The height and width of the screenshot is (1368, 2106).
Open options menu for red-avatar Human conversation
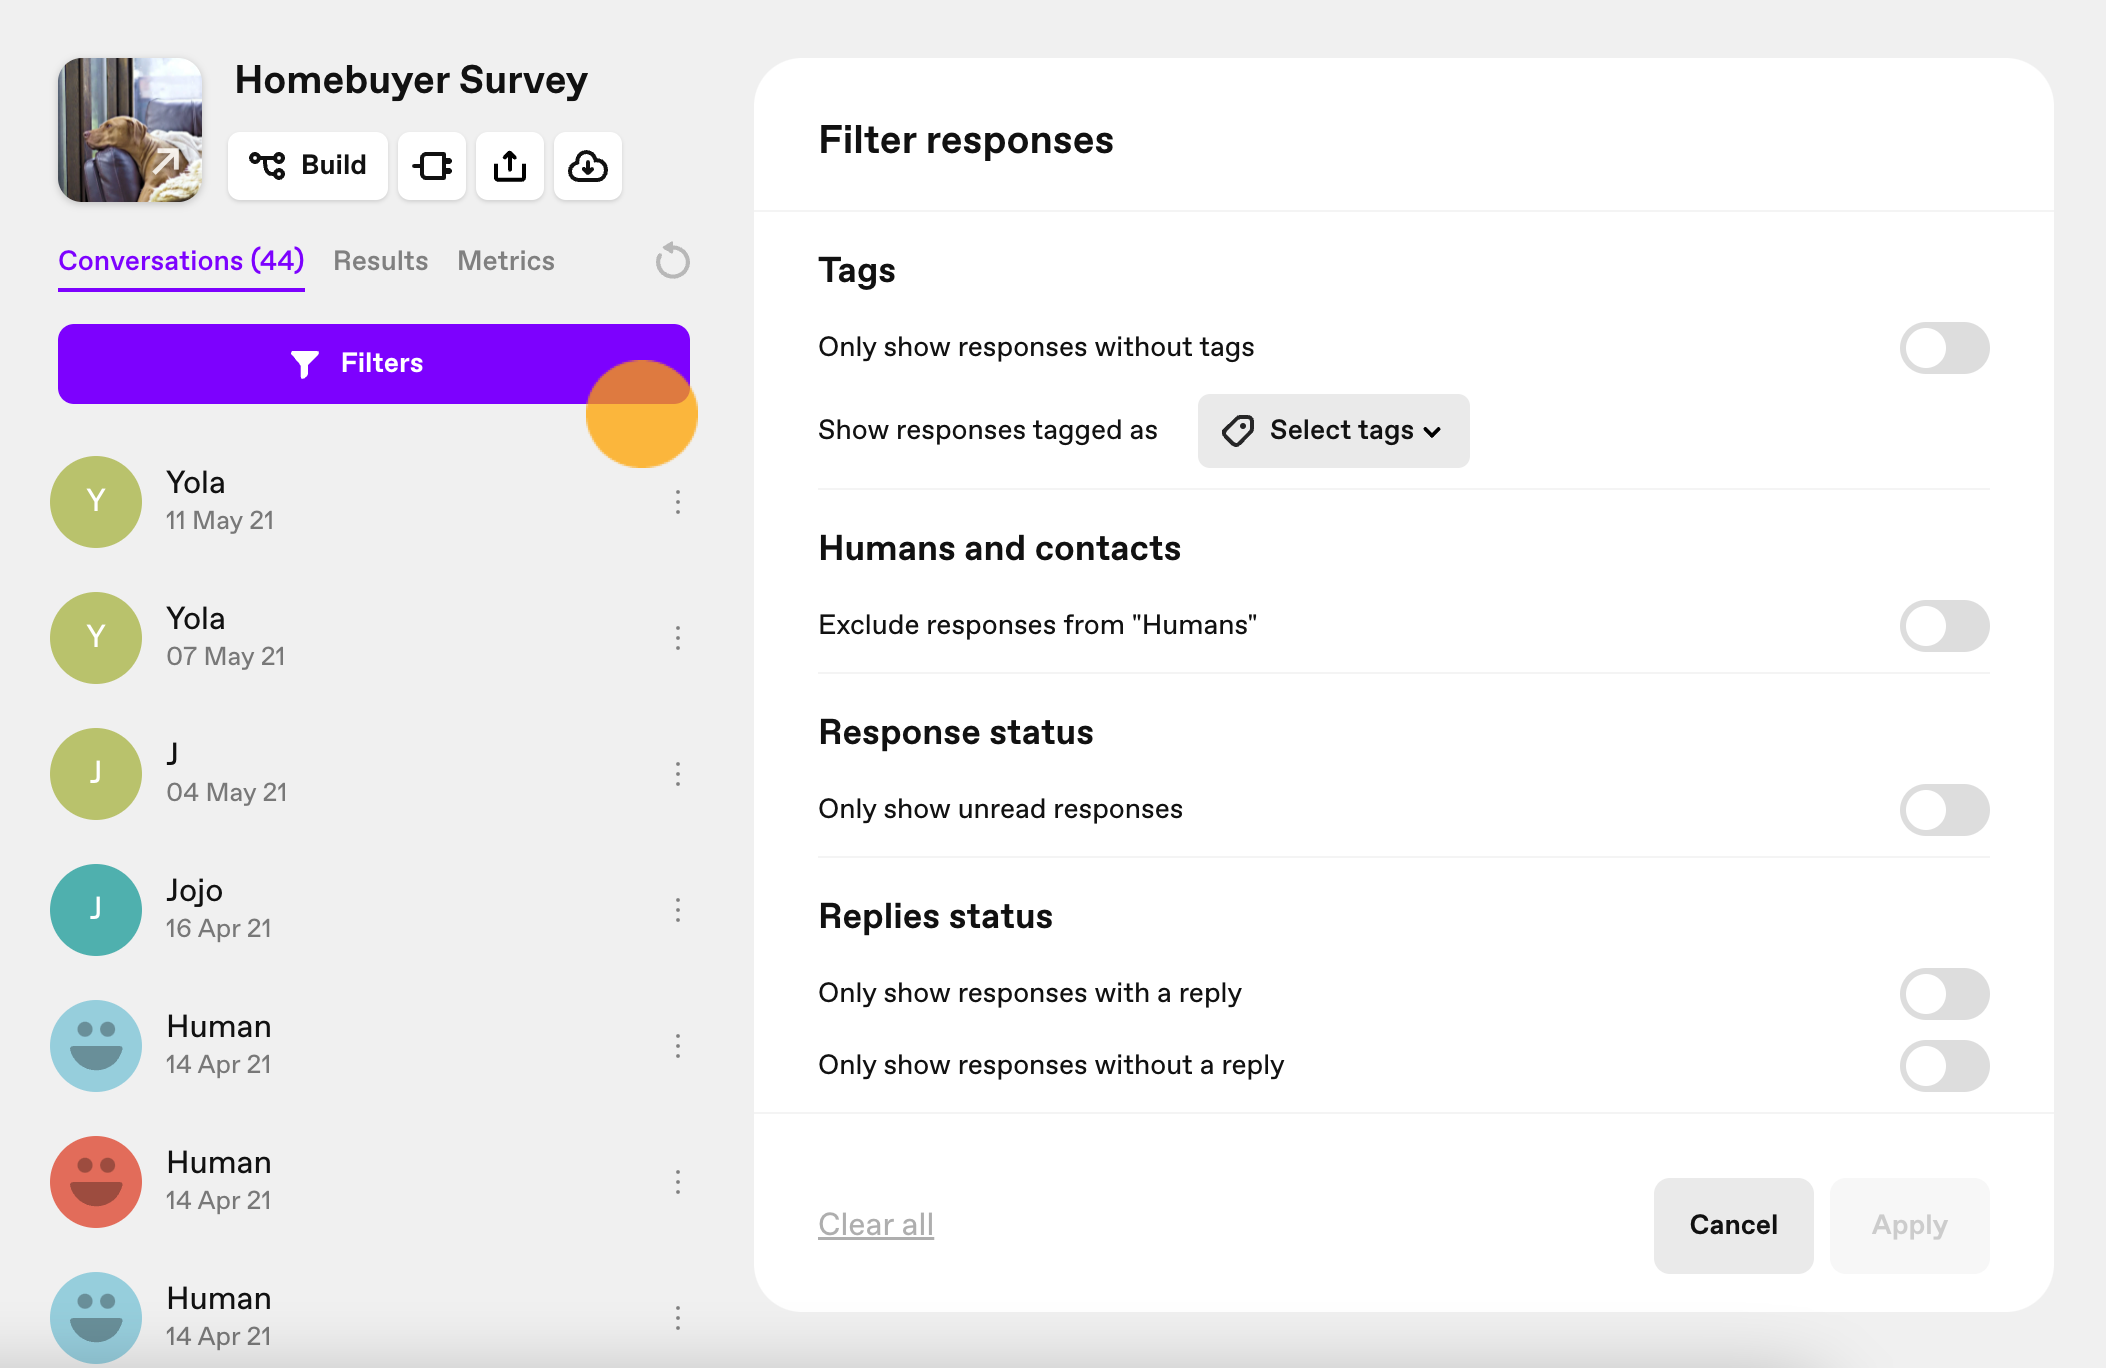click(678, 1182)
